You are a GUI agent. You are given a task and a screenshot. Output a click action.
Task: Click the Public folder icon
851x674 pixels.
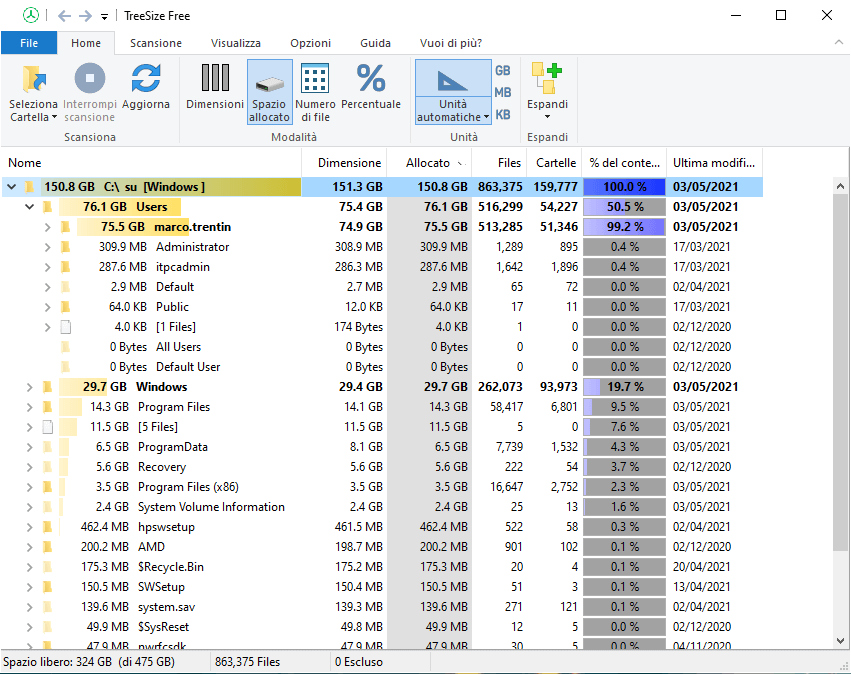click(66, 307)
